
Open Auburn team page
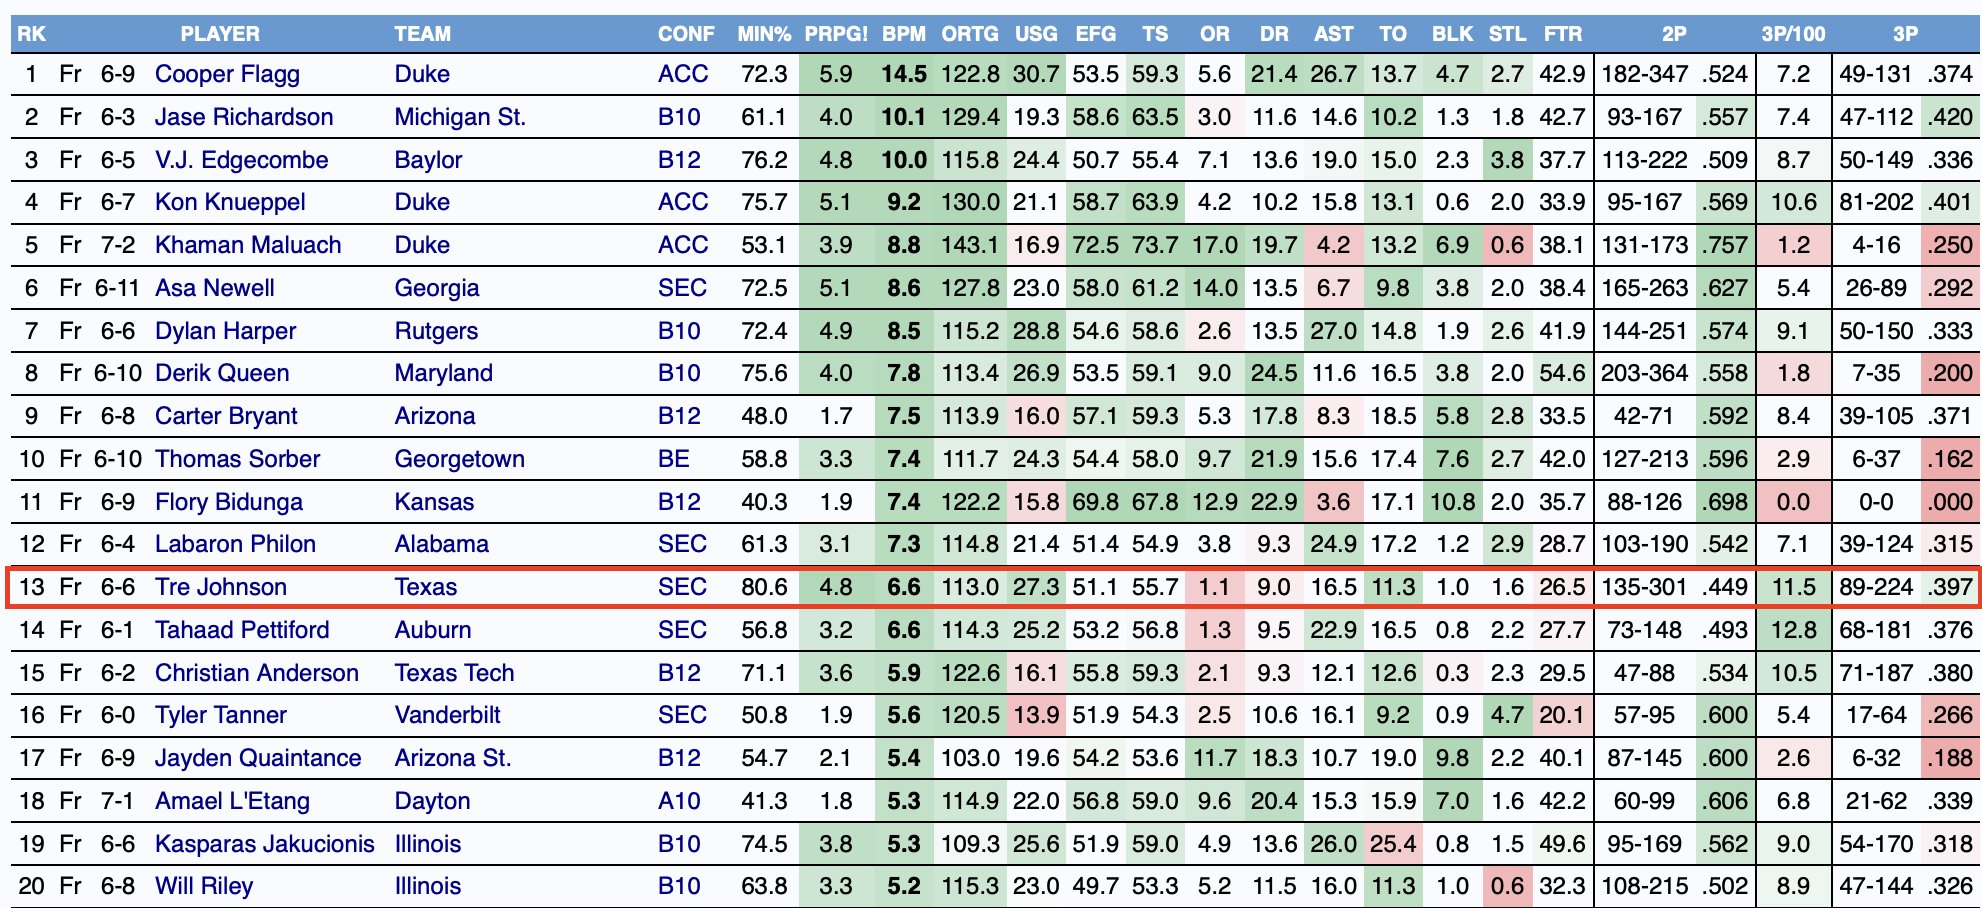coord(432,630)
